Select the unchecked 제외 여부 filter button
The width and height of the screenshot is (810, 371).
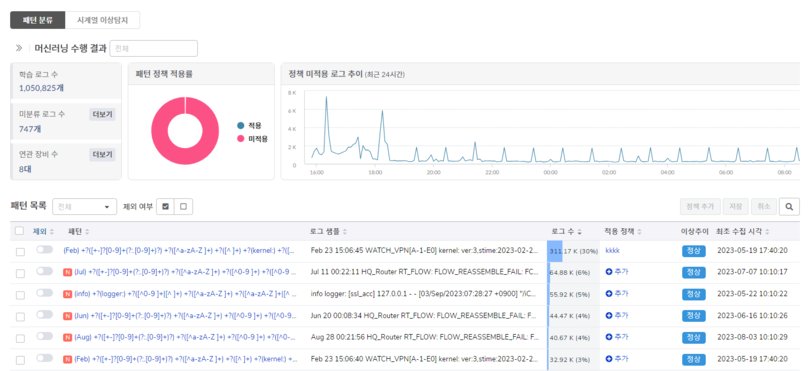point(183,206)
